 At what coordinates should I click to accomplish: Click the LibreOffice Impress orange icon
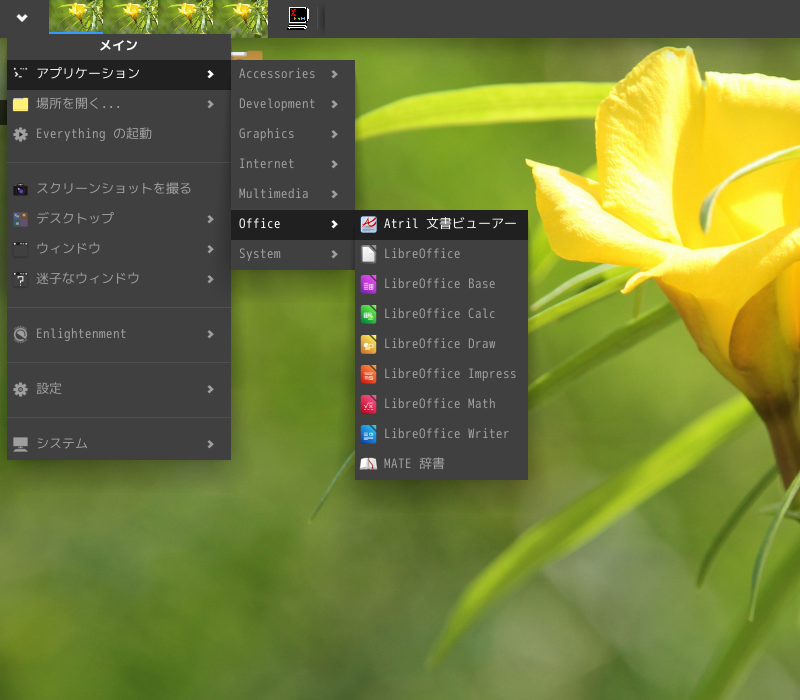(x=368, y=374)
